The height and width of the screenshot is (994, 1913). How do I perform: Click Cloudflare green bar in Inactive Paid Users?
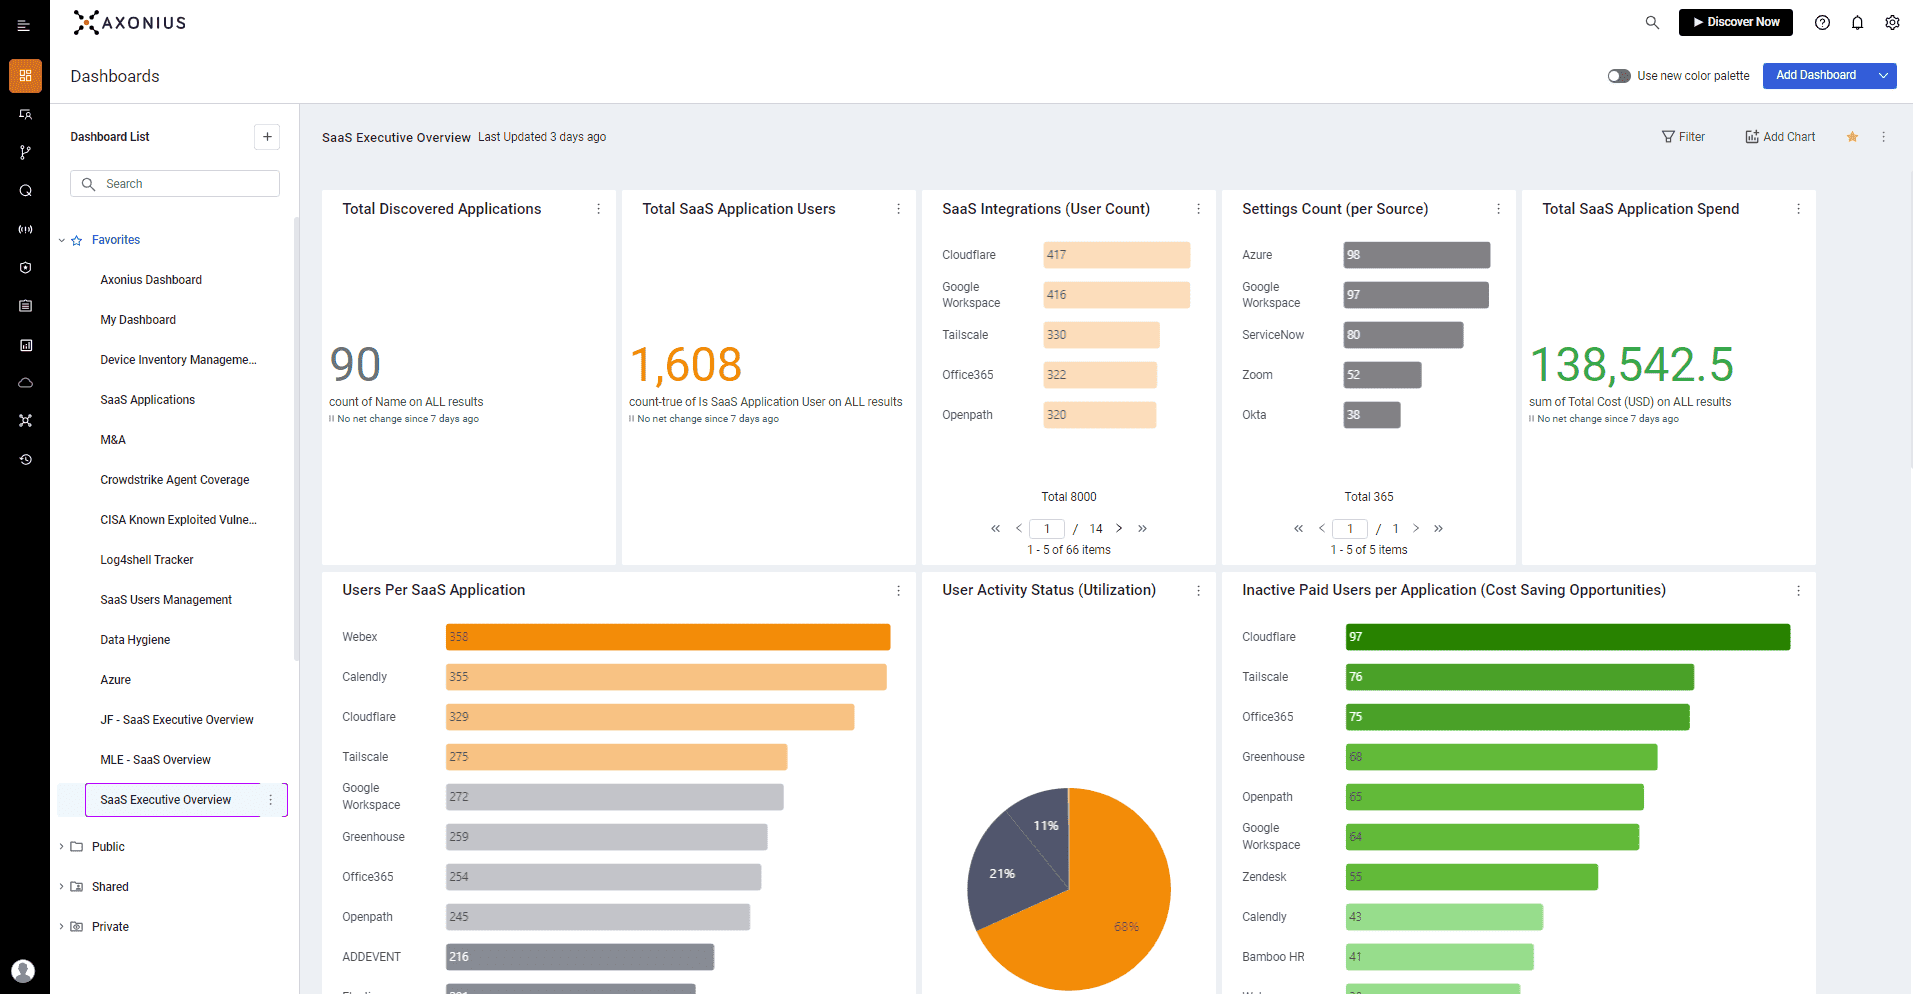point(1568,637)
